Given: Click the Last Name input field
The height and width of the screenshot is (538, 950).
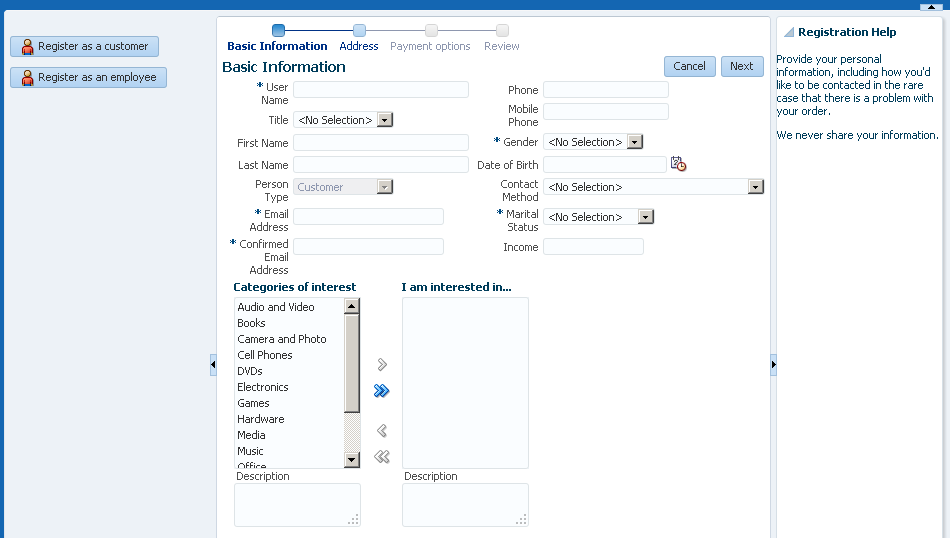Looking at the screenshot, I should pos(381,164).
